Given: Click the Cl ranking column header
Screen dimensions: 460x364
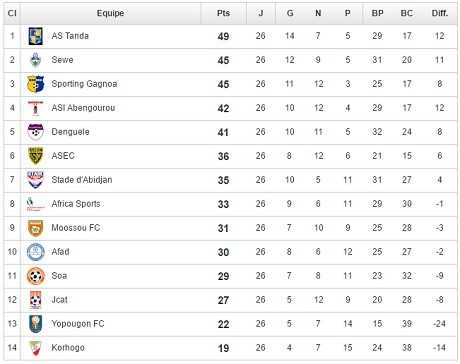Looking at the screenshot, I should (x=12, y=13).
